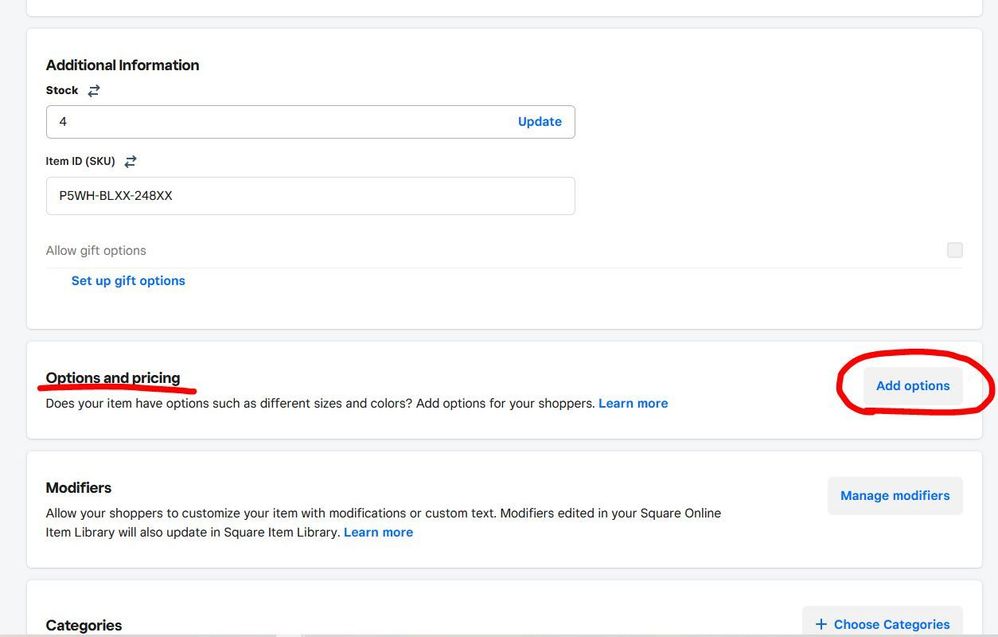Click the Options and pricing heading
This screenshot has height=637, width=998.
point(113,378)
